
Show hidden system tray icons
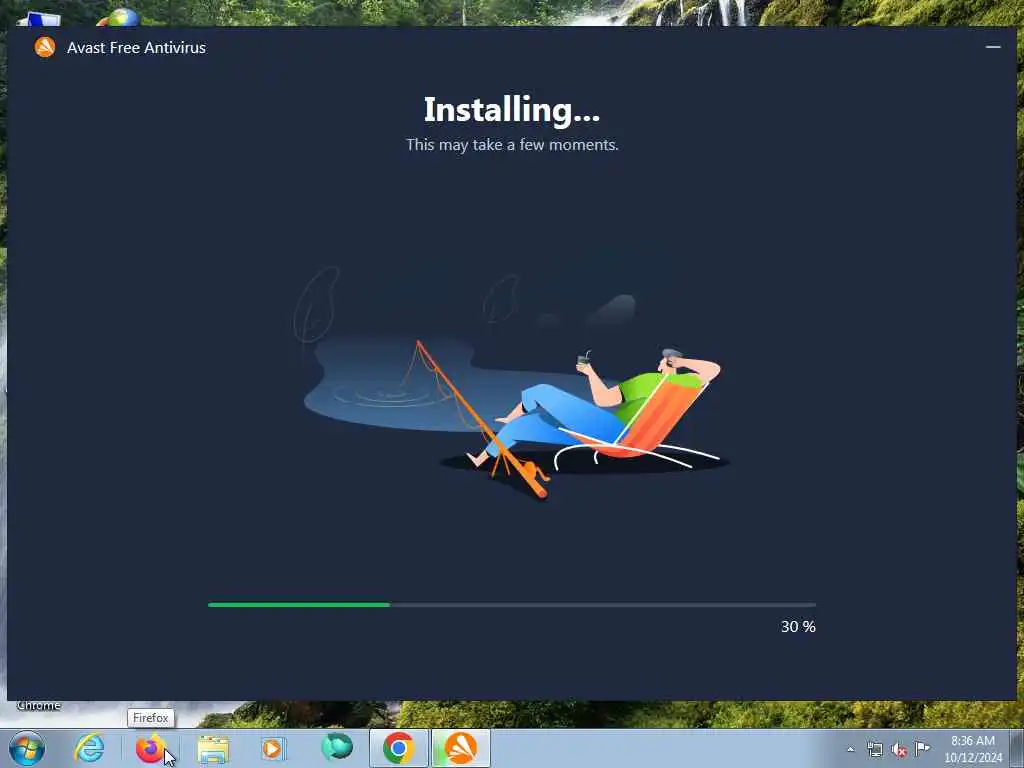850,749
